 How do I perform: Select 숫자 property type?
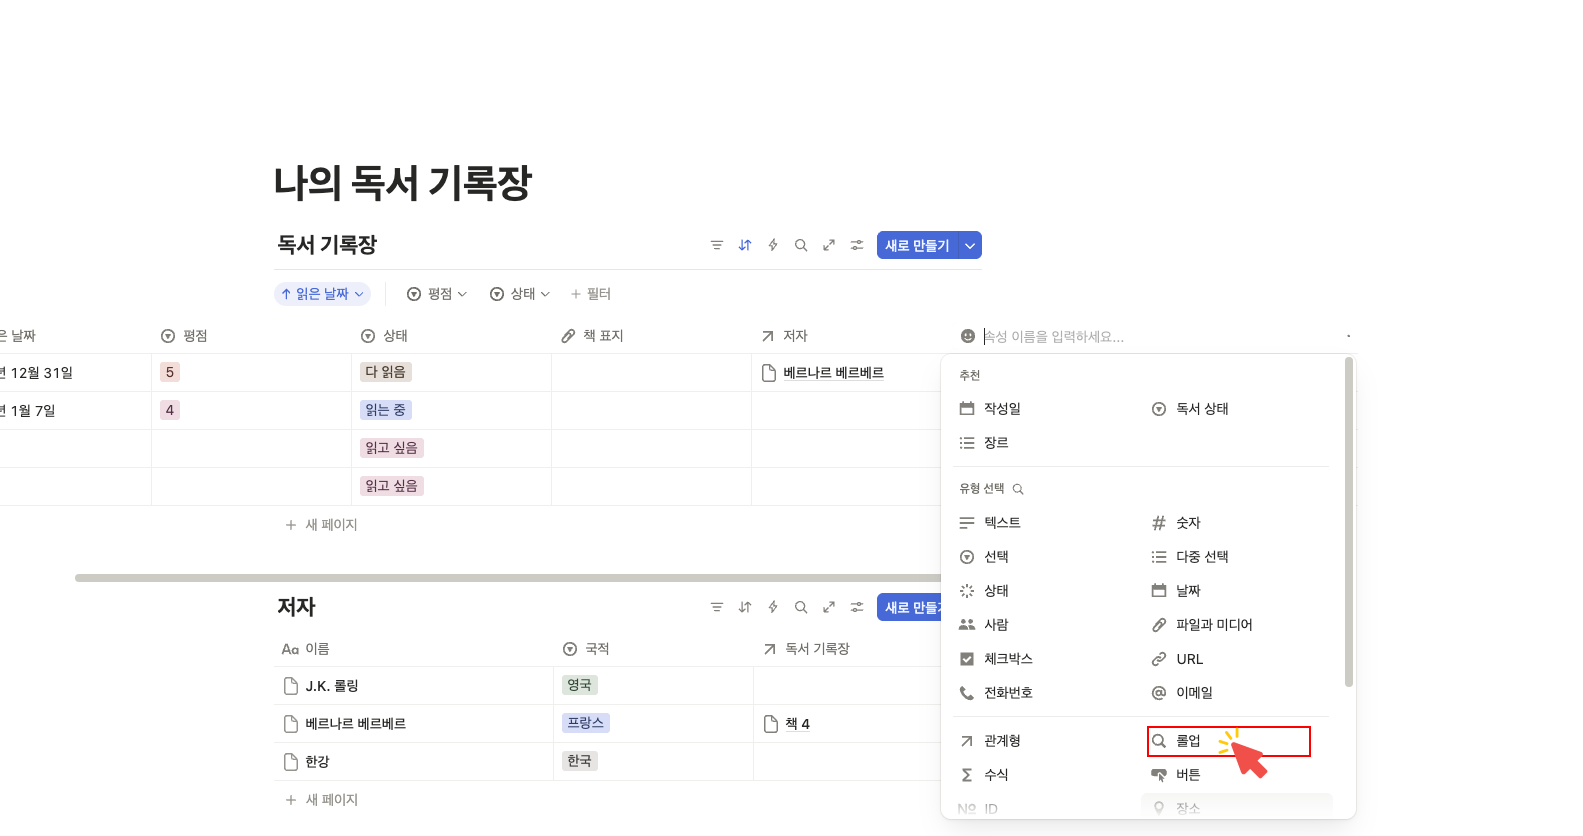pos(1237,523)
